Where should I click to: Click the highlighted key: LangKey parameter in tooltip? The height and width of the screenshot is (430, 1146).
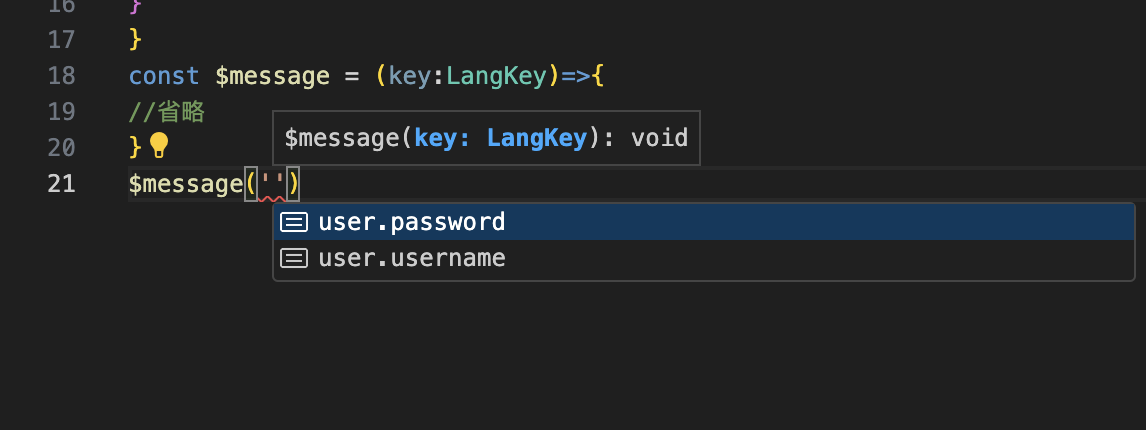[500, 138]
